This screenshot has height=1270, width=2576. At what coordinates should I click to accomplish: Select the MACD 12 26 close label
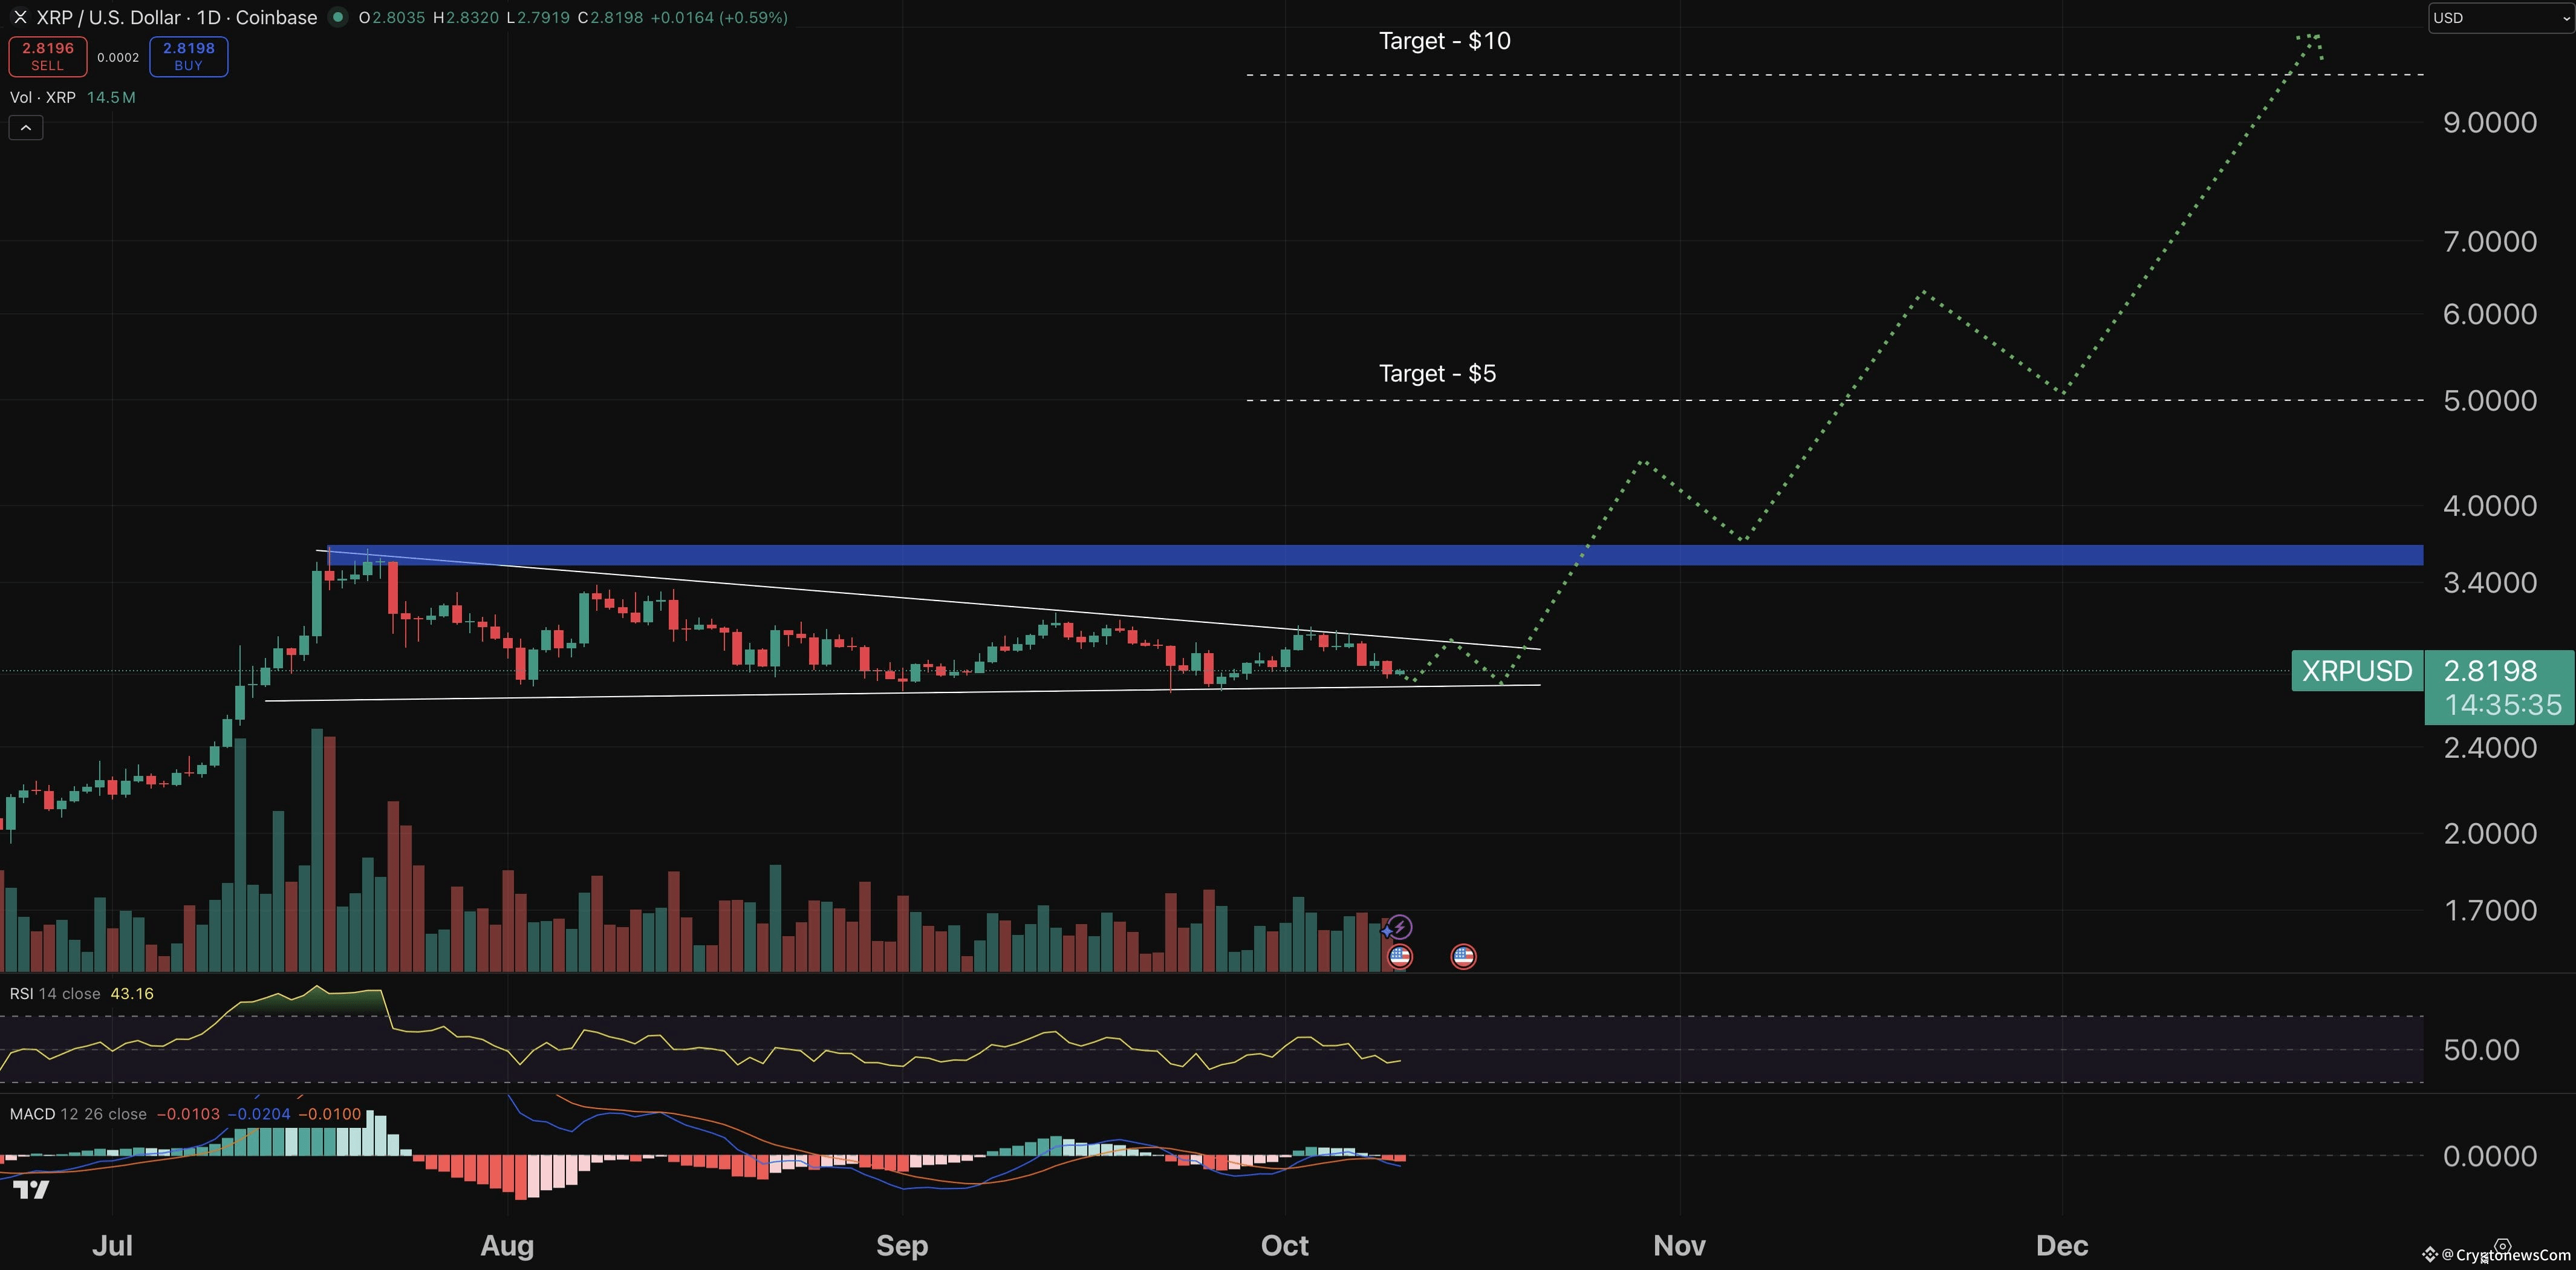[x=78, y=1114]
